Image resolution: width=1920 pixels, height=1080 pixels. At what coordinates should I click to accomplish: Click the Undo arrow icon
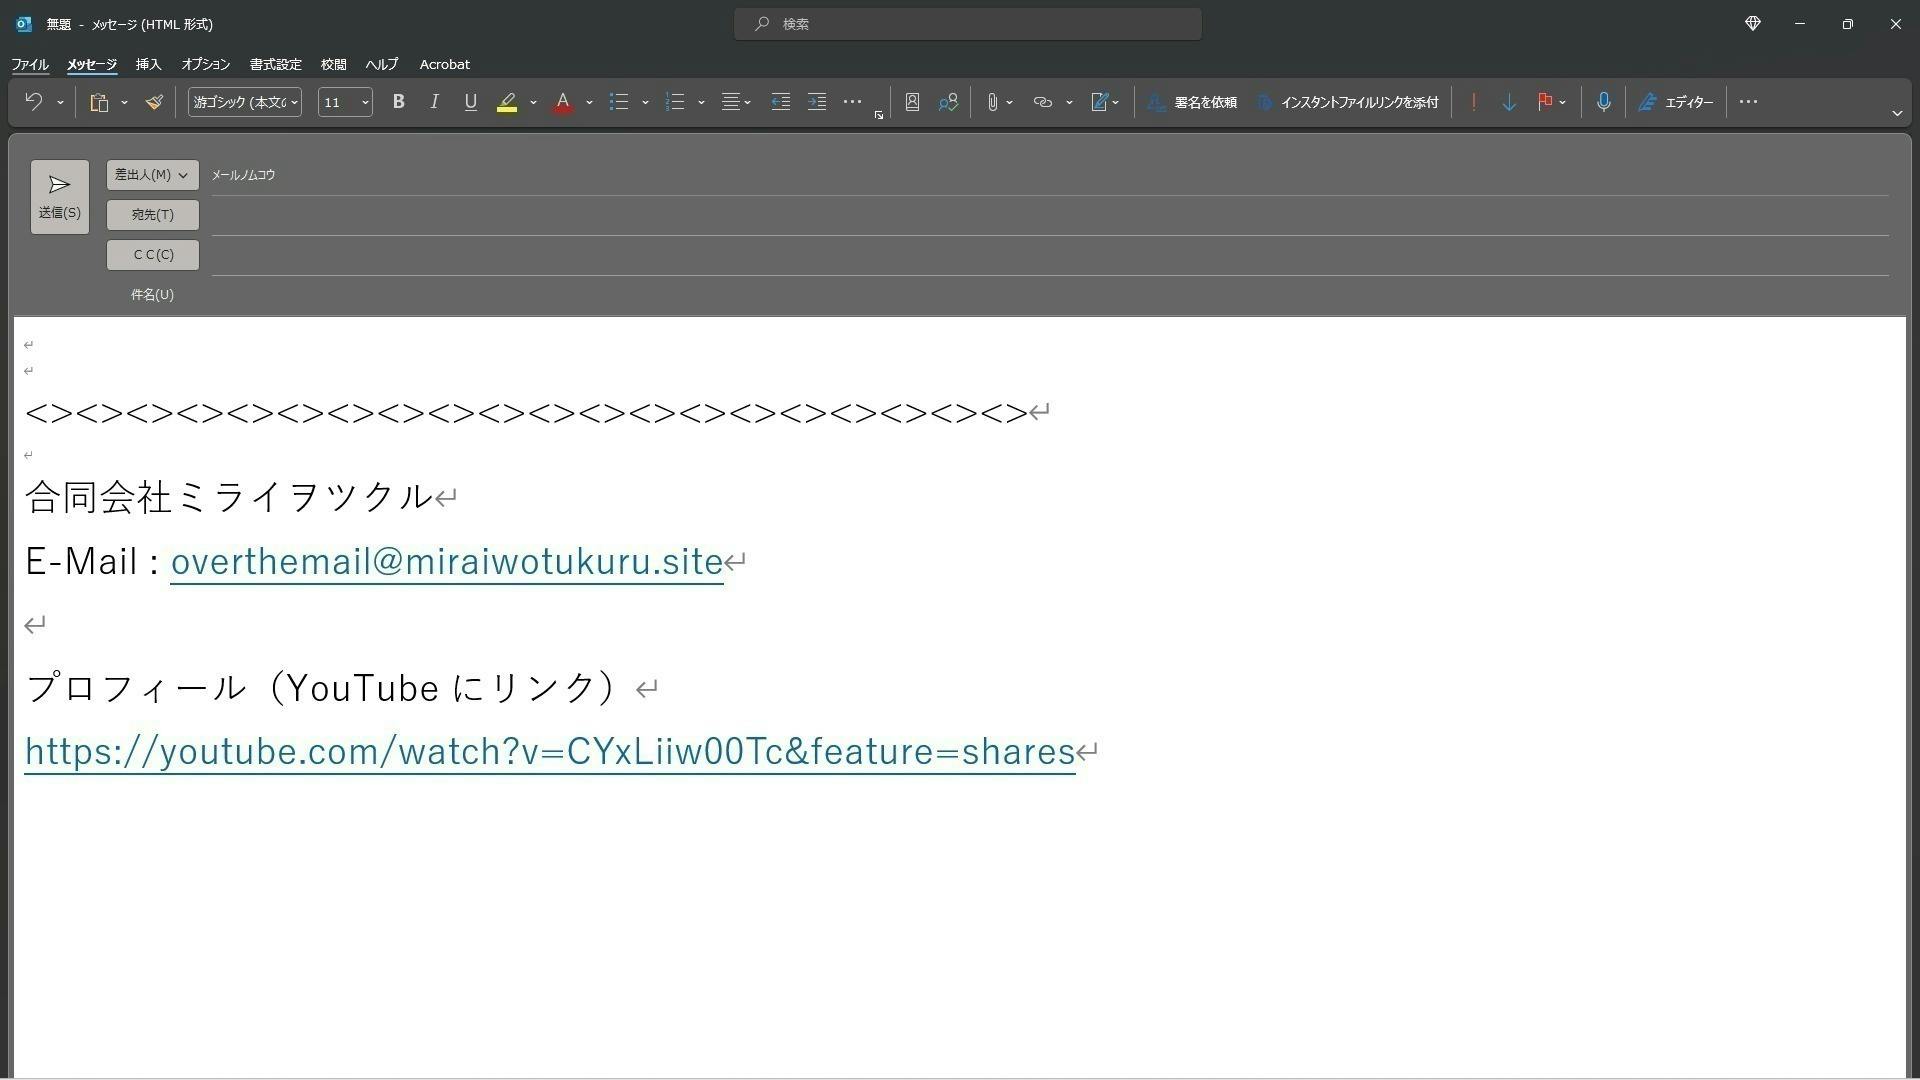33,102
